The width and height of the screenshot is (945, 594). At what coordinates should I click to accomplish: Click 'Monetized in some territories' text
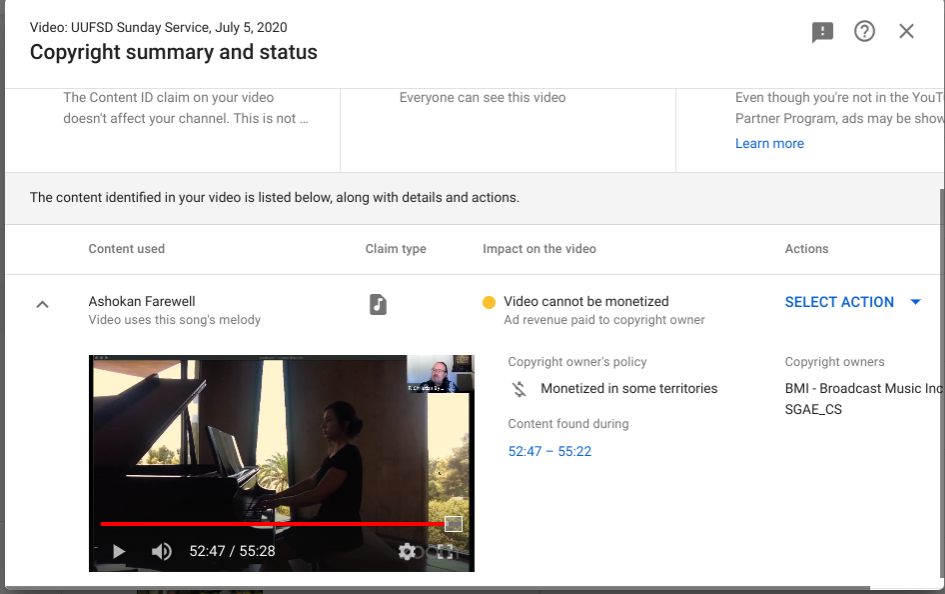click(629, 389)
